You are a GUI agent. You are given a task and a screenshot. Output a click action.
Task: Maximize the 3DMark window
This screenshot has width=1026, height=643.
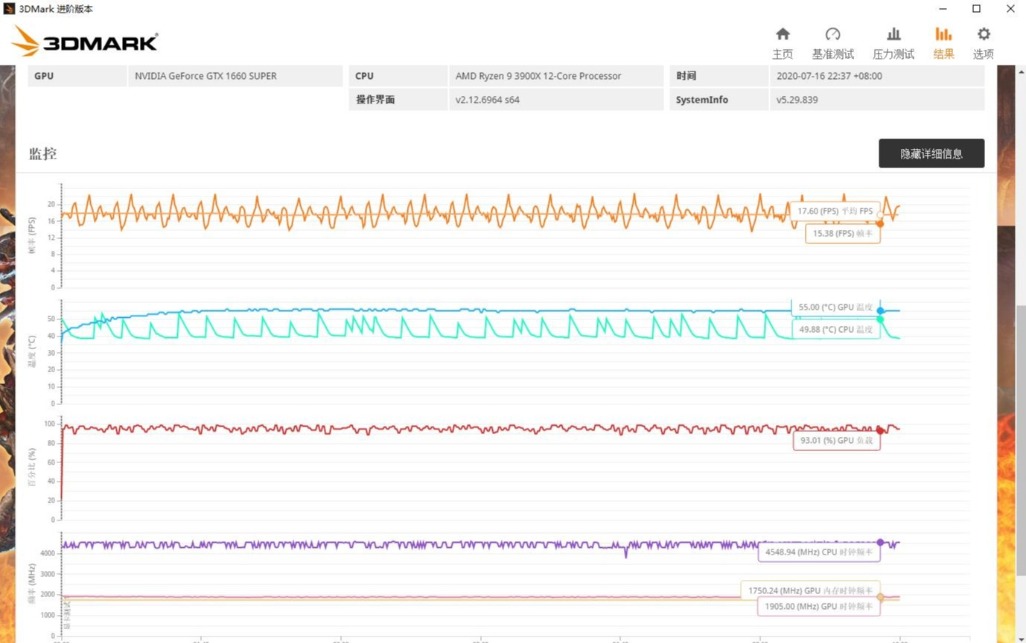[977, 9]
